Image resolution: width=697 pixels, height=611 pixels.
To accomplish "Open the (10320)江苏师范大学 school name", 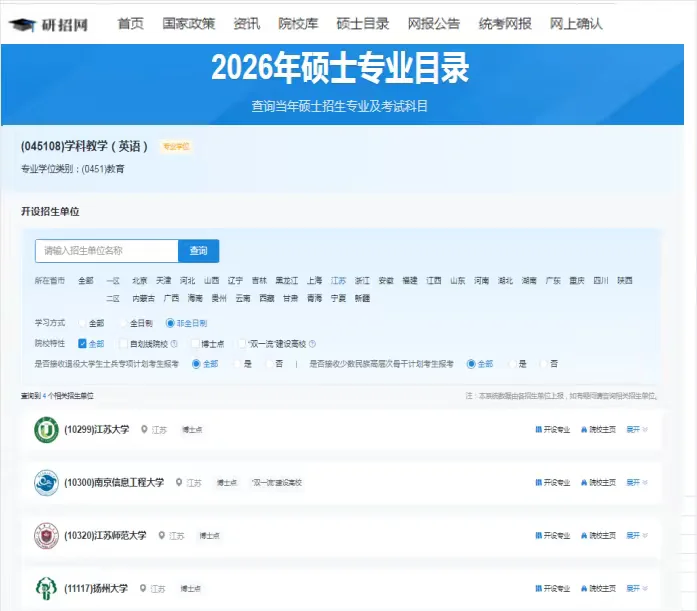I will pyautogui.click(x=105, y=535).
